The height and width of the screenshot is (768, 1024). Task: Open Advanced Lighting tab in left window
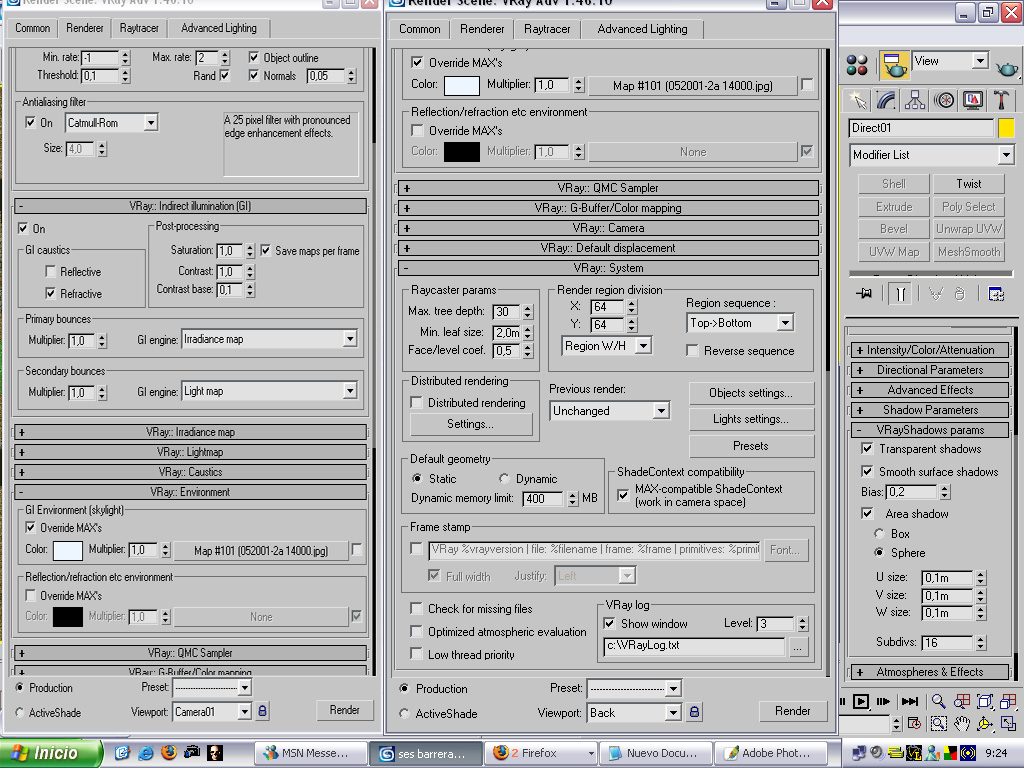pyautogui.click(x=219, y=28)
